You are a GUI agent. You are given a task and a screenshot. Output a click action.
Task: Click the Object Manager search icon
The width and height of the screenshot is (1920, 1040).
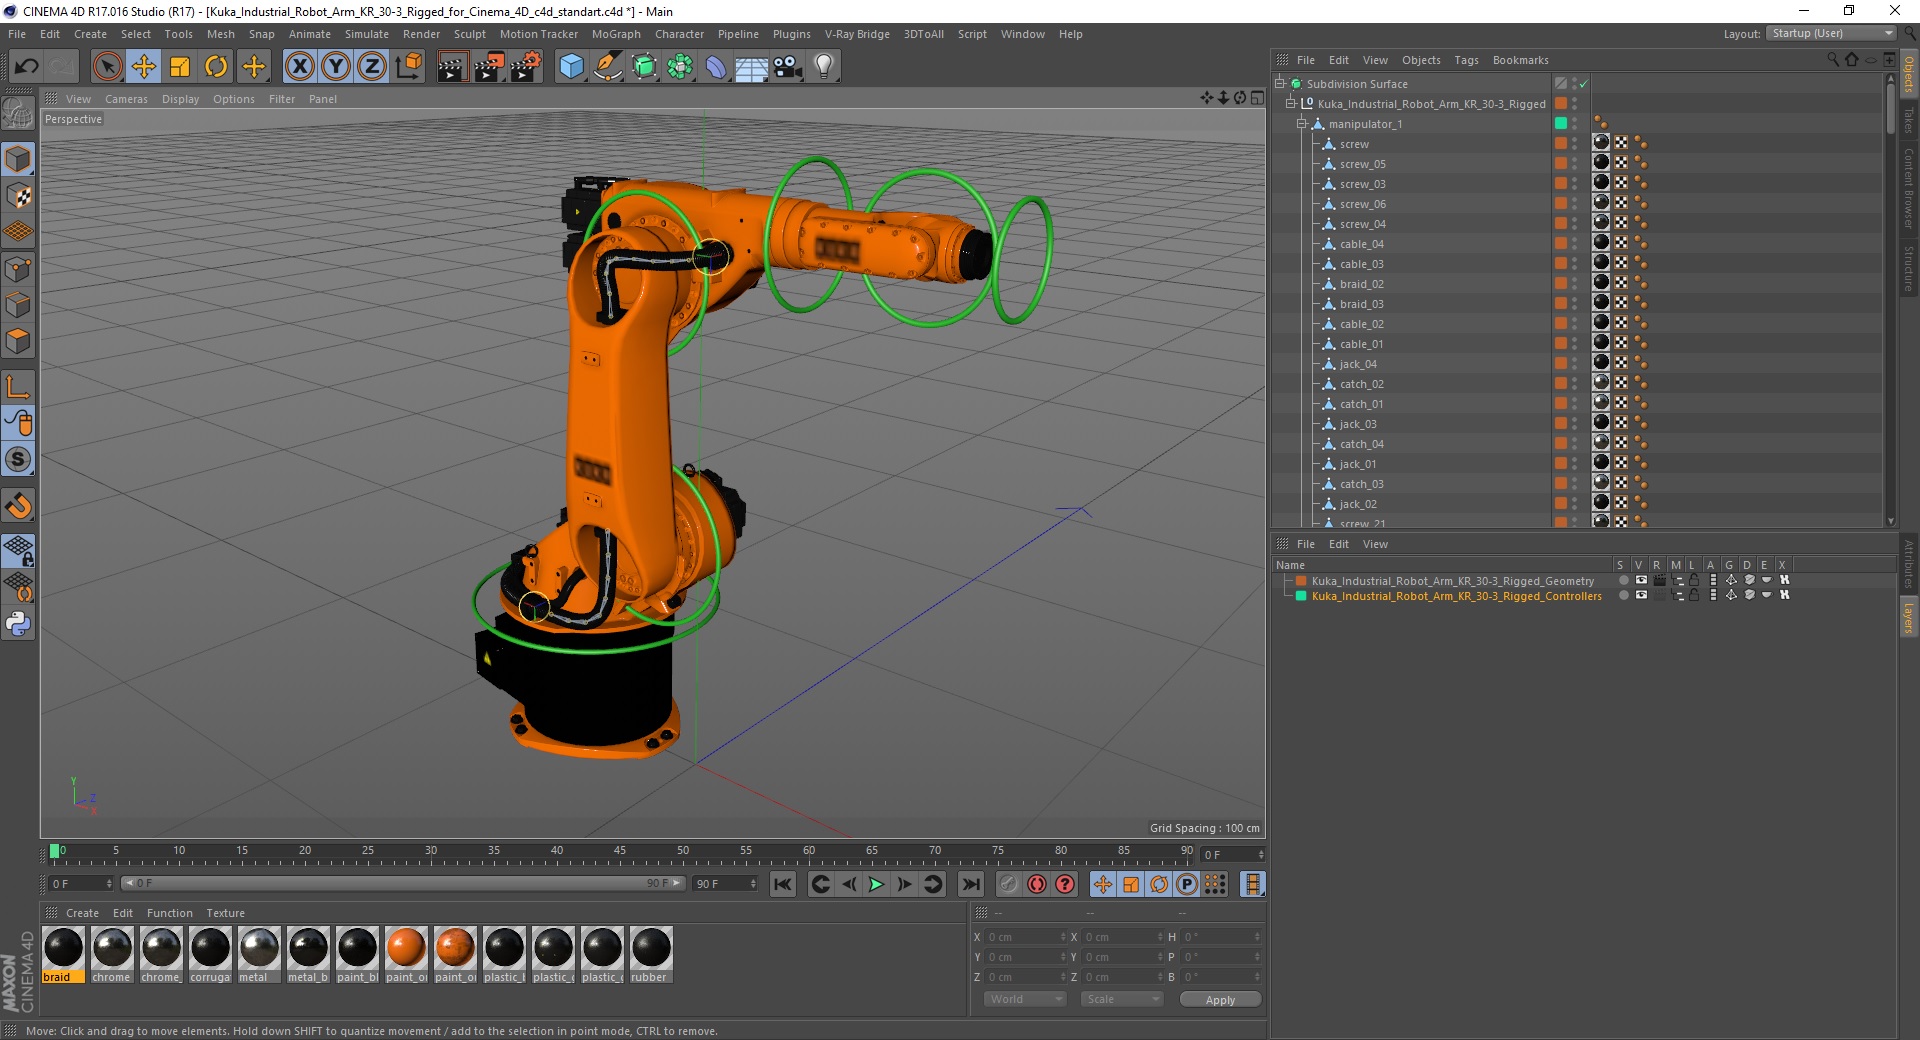tap(1832, 60)
